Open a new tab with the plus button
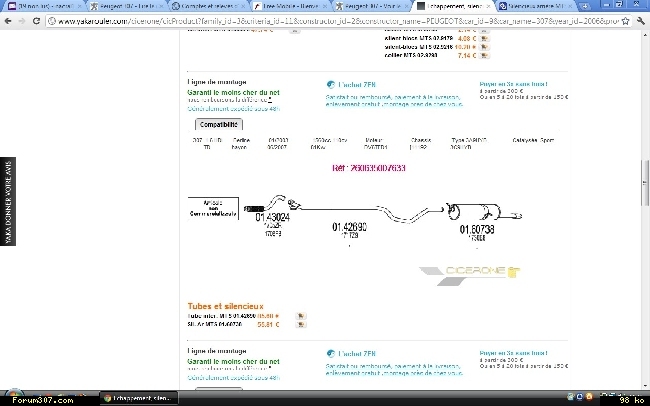The image size is (650, 406). click(585, 6)
